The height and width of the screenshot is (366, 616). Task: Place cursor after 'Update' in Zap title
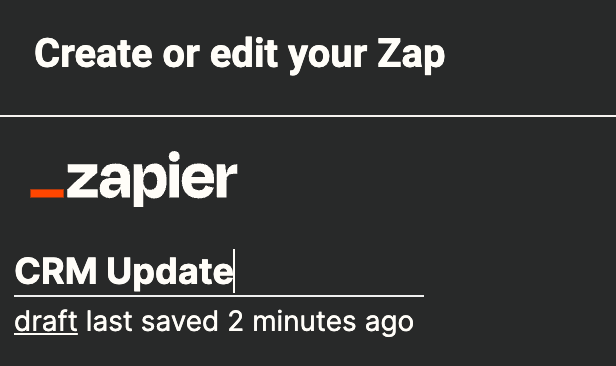[234, 271]
